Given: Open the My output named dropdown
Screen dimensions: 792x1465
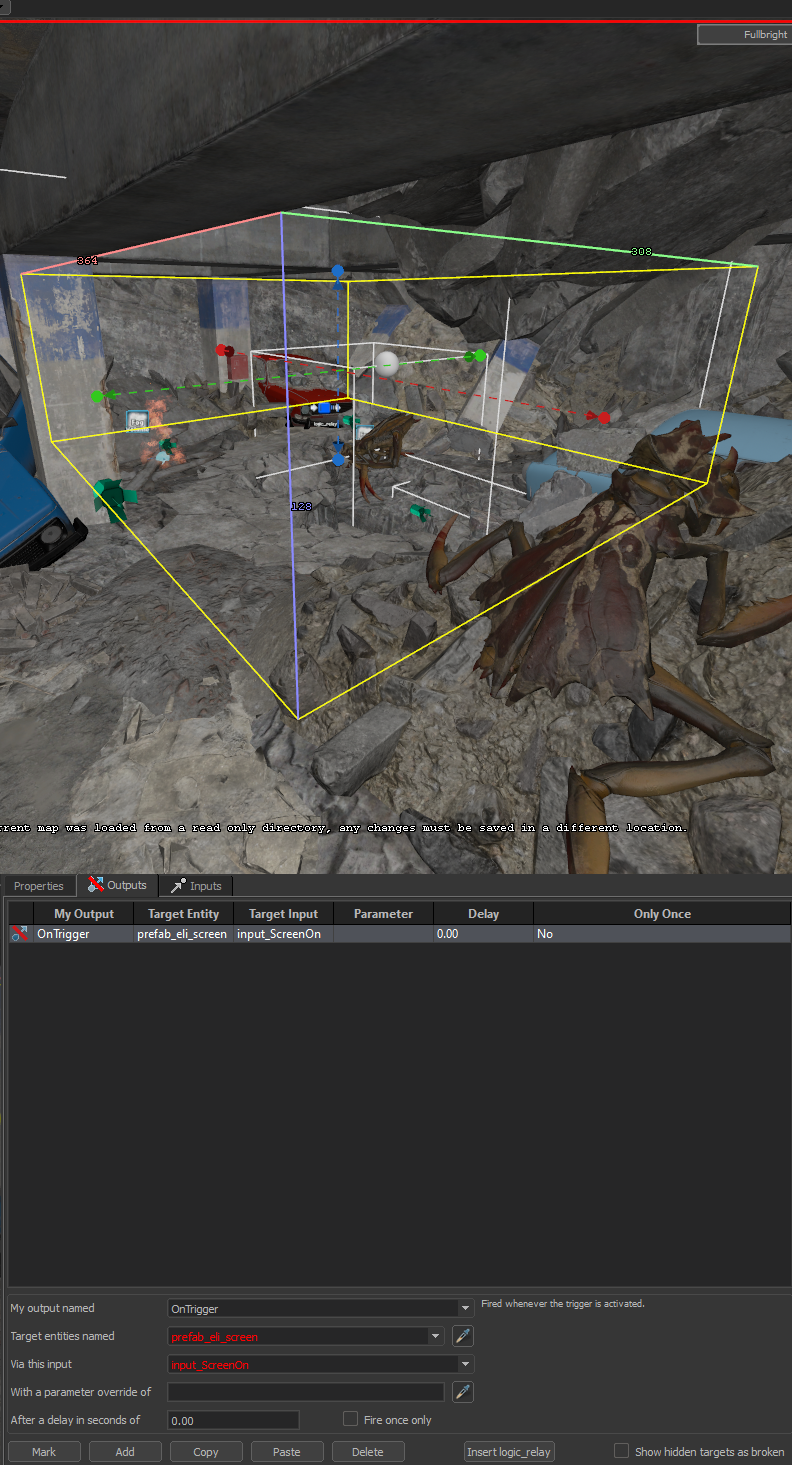Looking at the screenshot, I should pos(464,1308).
